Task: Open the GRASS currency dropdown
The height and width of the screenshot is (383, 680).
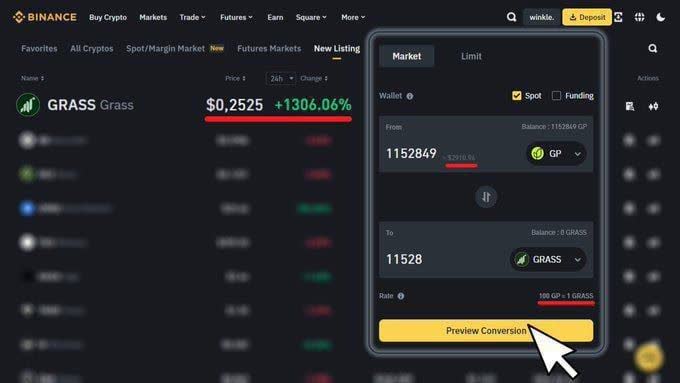Action: click(548, 259)
